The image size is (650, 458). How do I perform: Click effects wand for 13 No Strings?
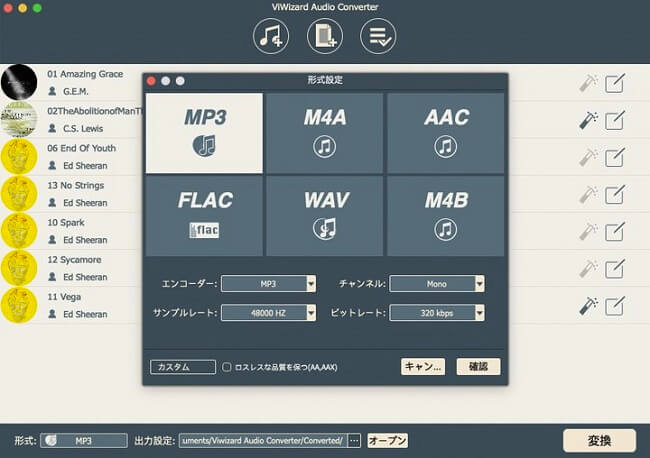pos(588,194)
